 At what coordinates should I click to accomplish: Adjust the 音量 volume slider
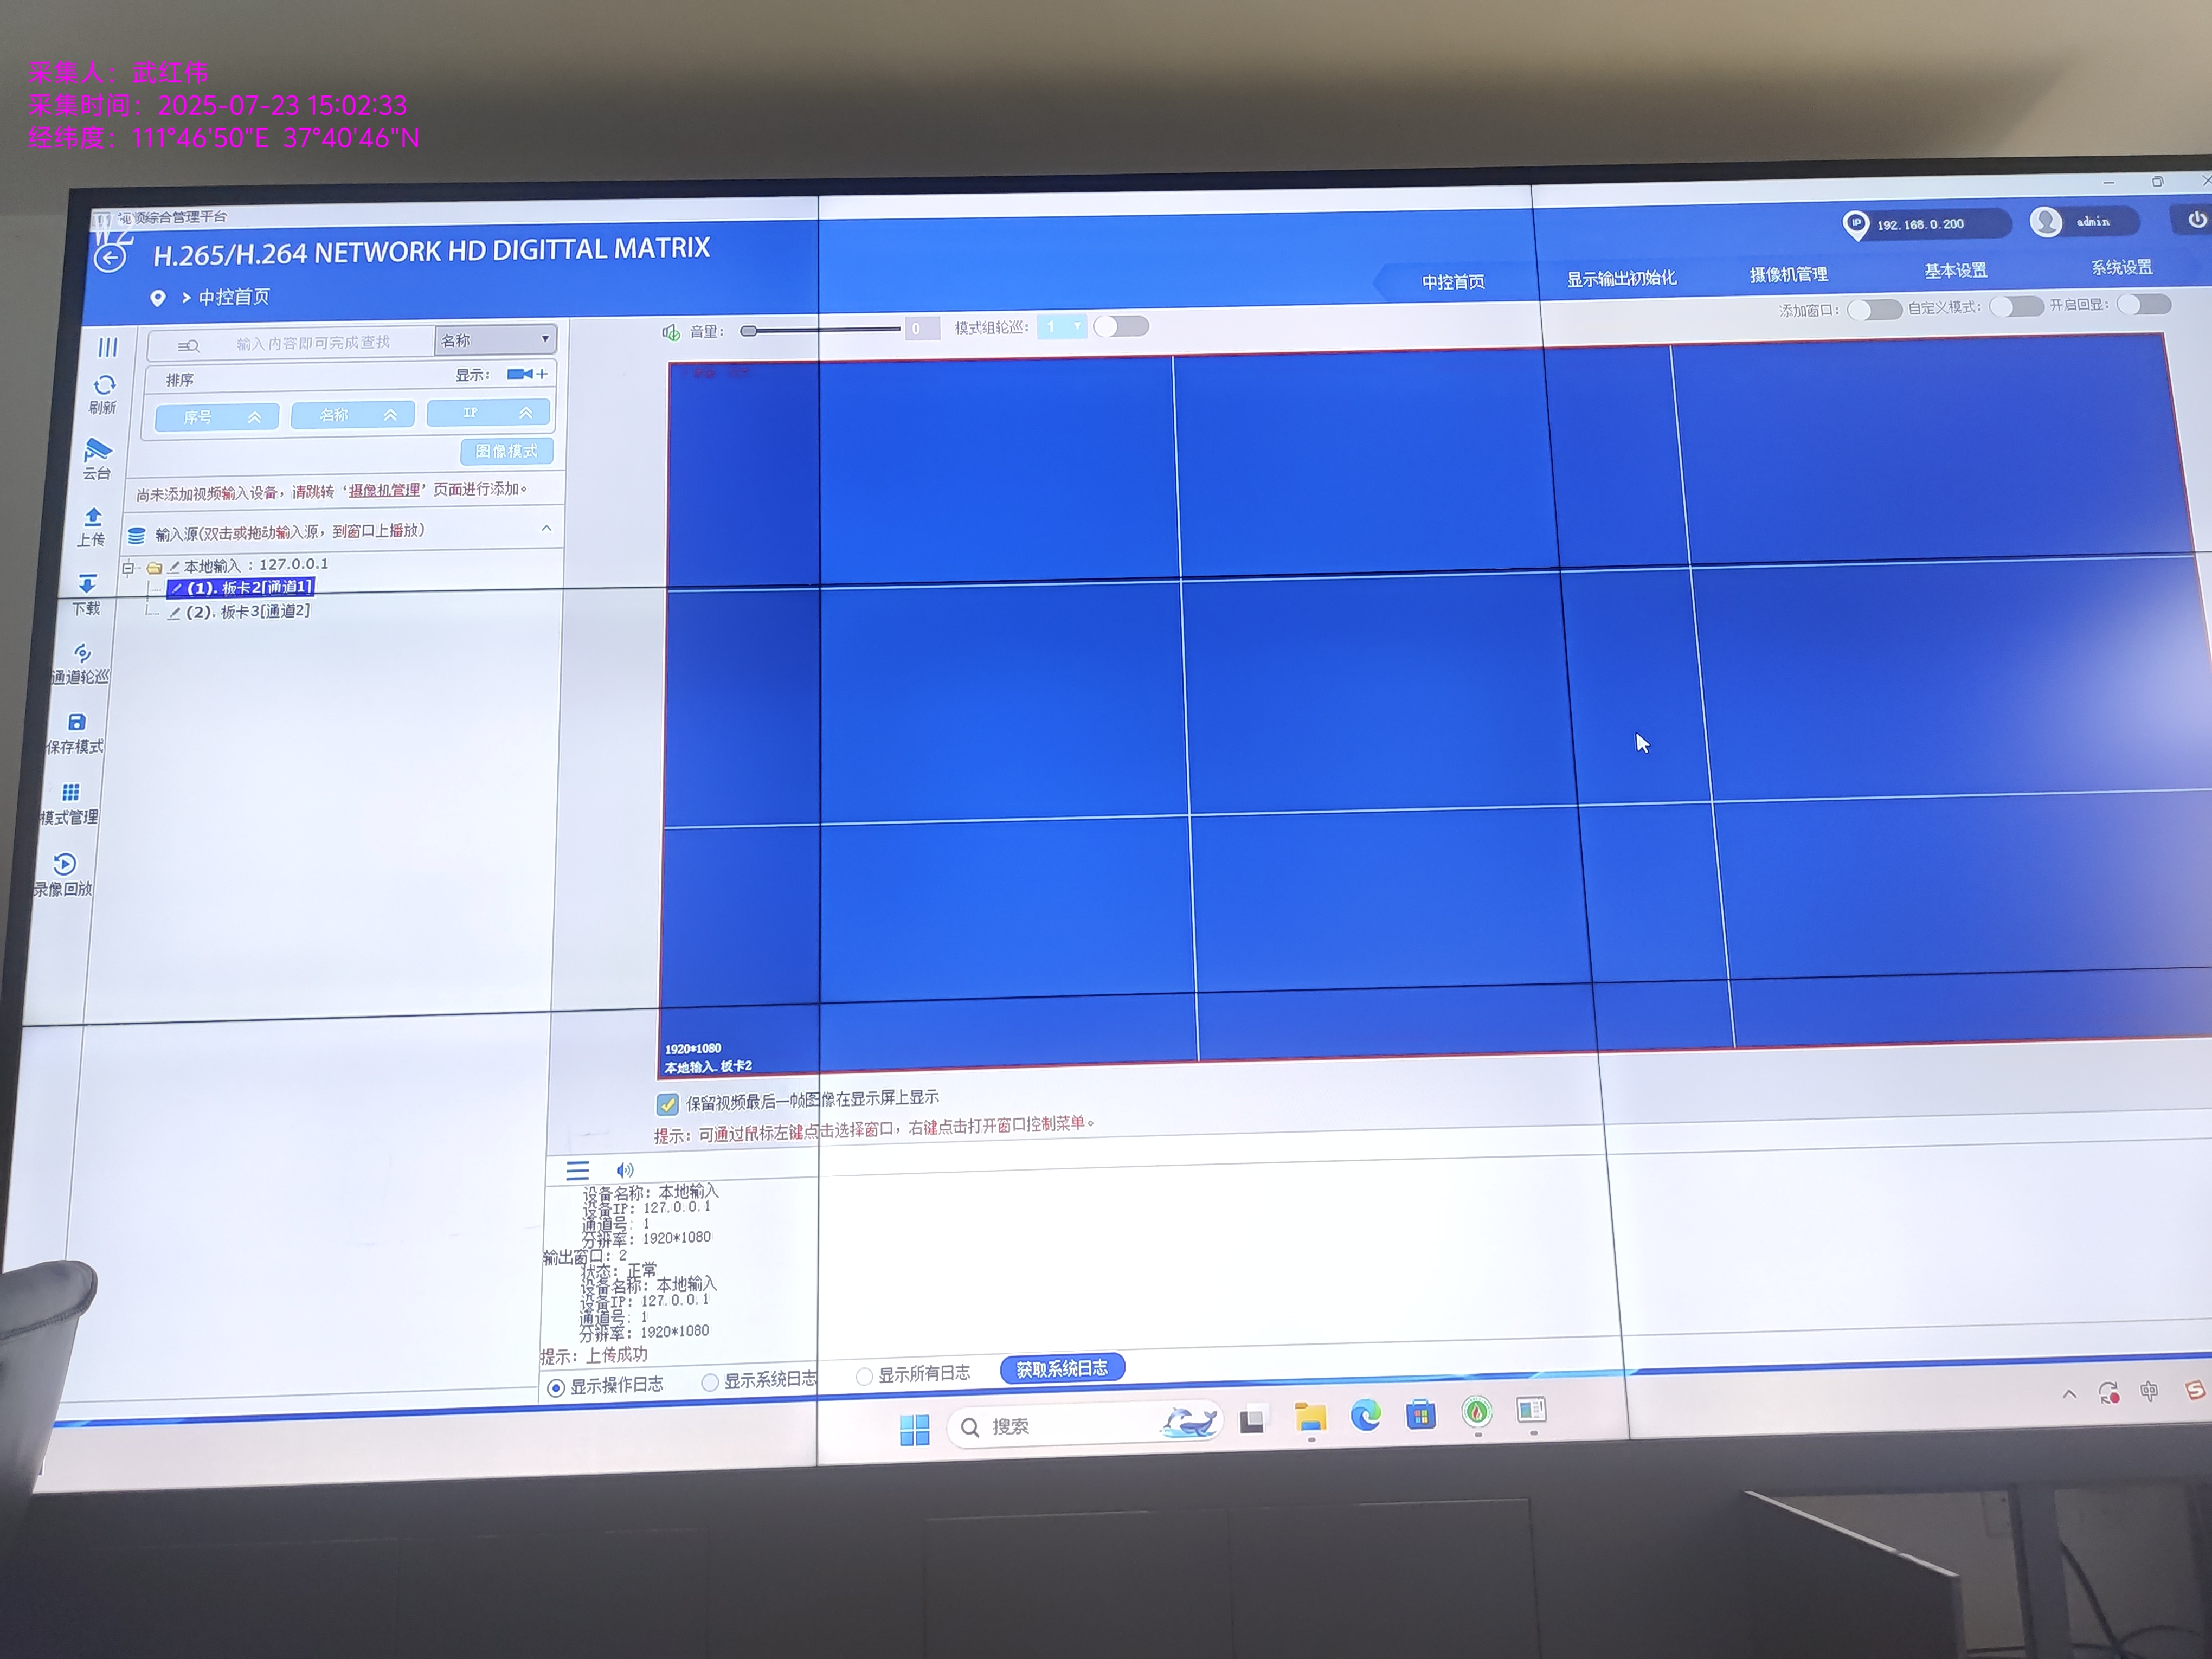tap(749, 331)
